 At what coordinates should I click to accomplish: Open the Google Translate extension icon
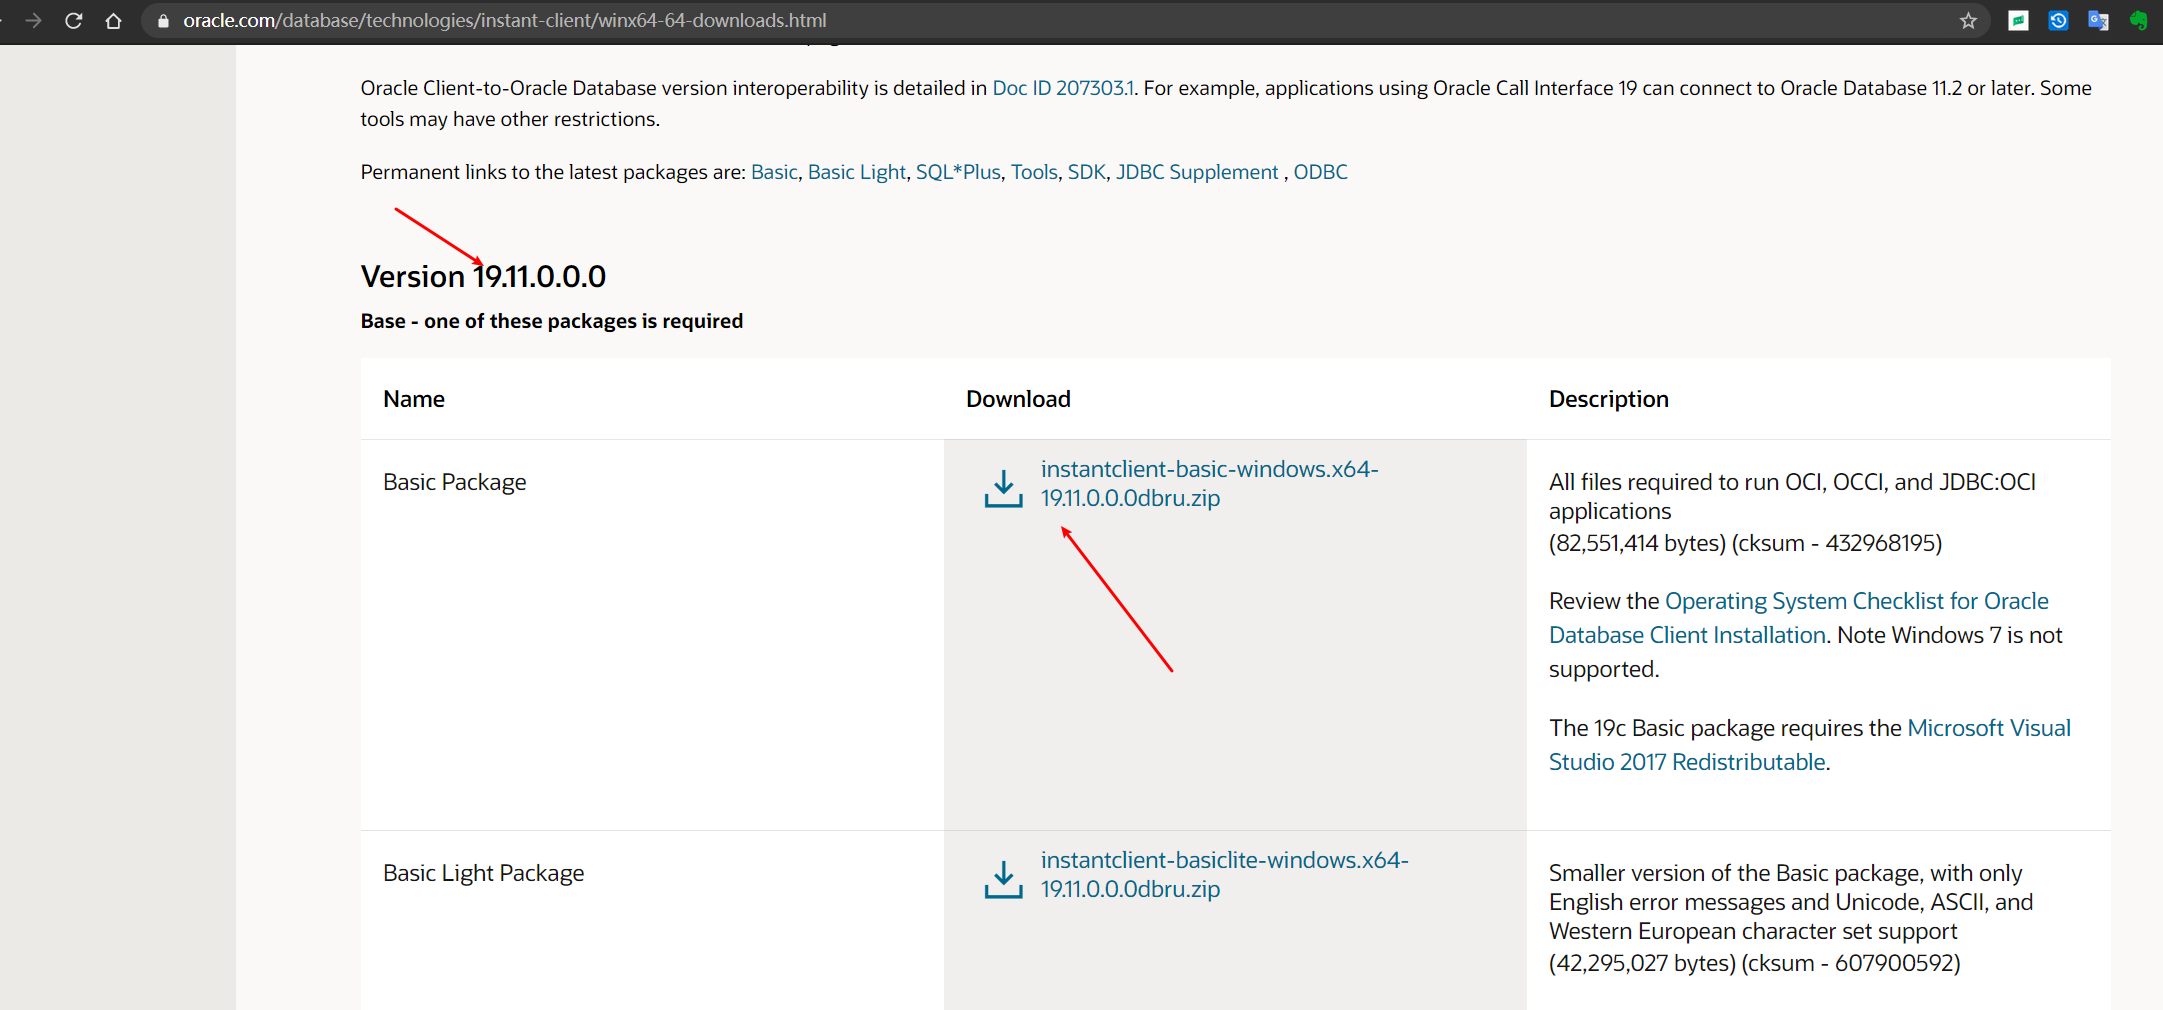pyautogui.click(x=2098, y=20)
